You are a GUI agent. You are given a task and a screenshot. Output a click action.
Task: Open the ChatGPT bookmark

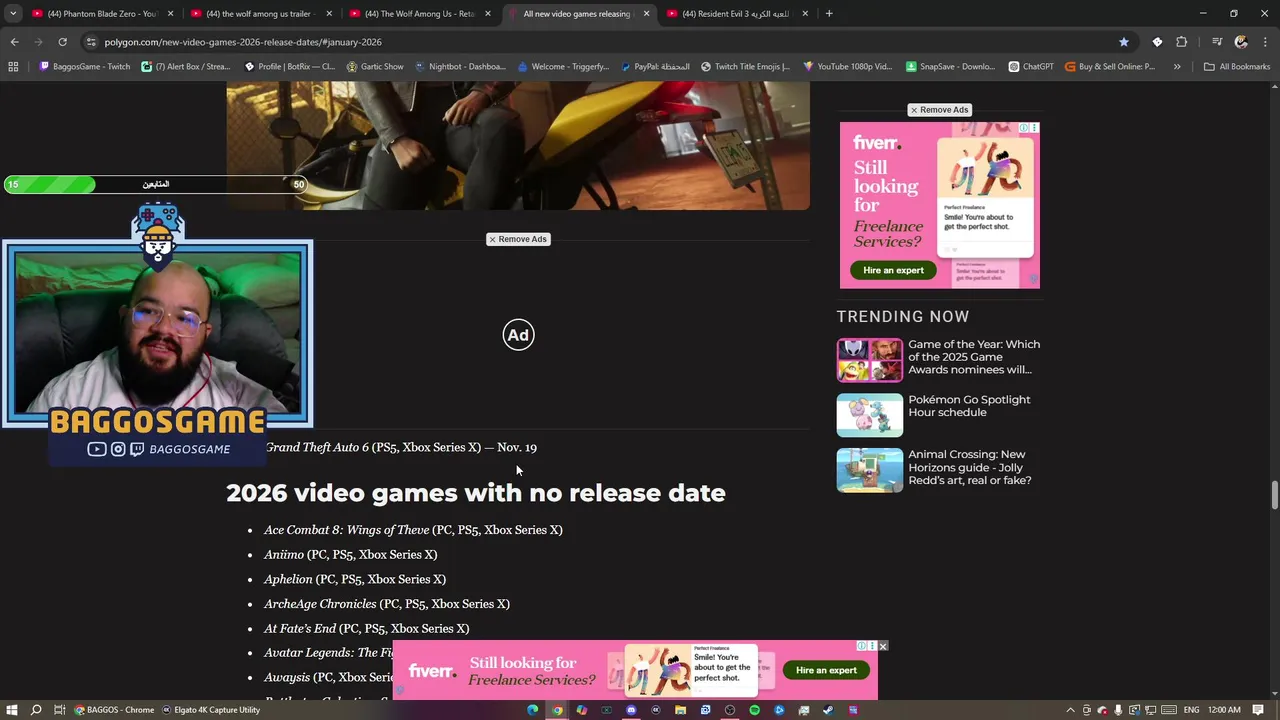(1031, 67)
